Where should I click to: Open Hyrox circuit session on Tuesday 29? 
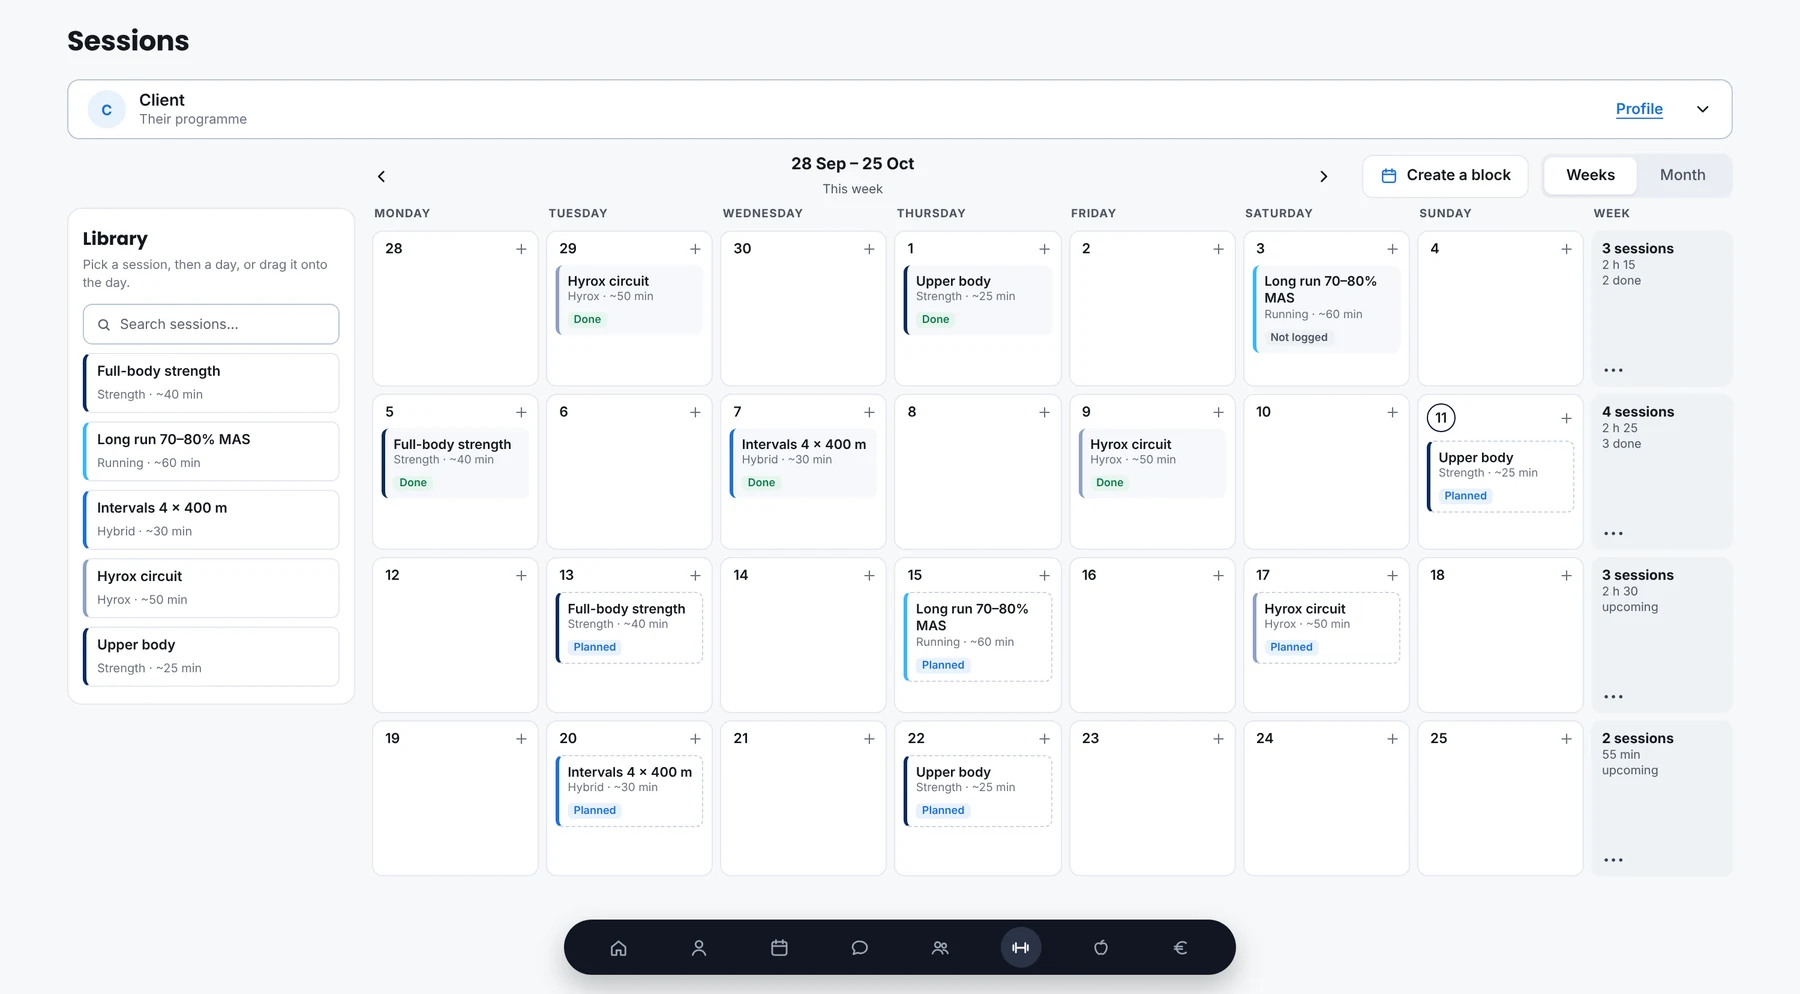(629, 300)
